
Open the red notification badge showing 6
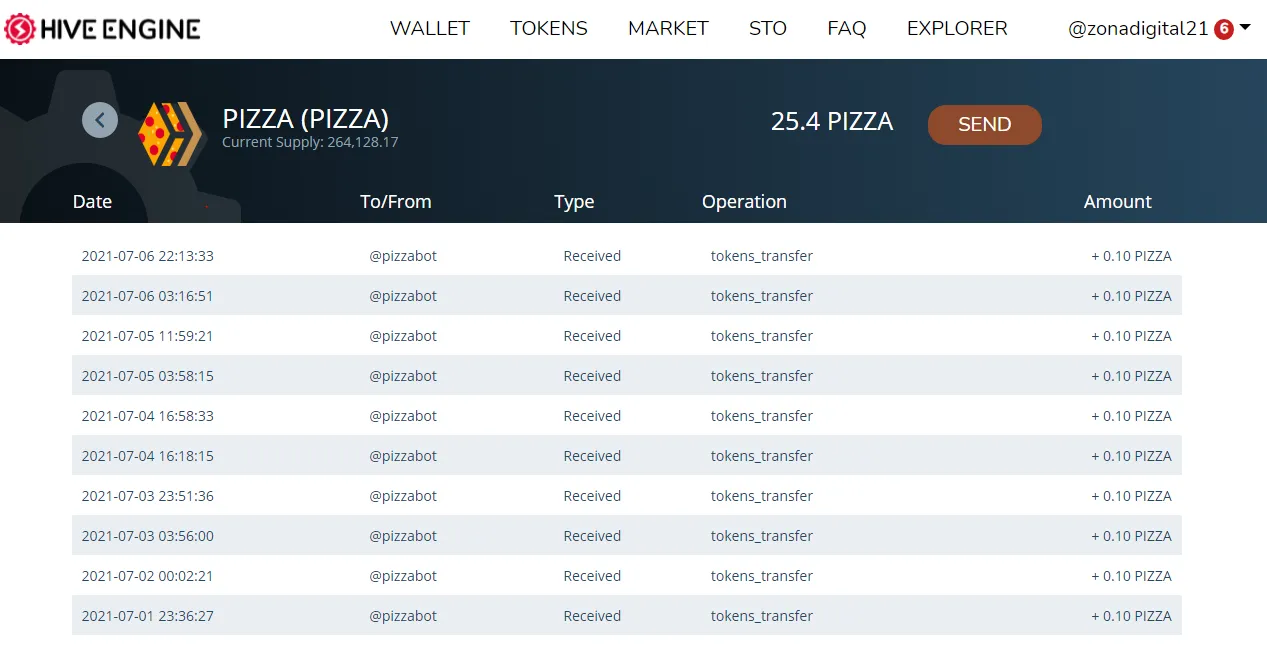[x=1223, y=29]
